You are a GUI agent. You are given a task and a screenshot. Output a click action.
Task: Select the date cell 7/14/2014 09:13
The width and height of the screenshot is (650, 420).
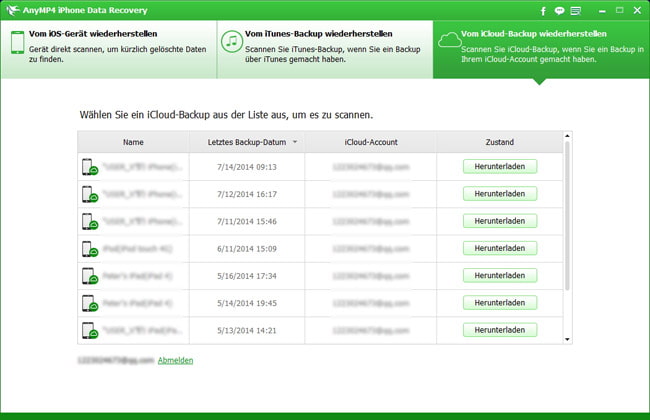(x=247, y=167)
